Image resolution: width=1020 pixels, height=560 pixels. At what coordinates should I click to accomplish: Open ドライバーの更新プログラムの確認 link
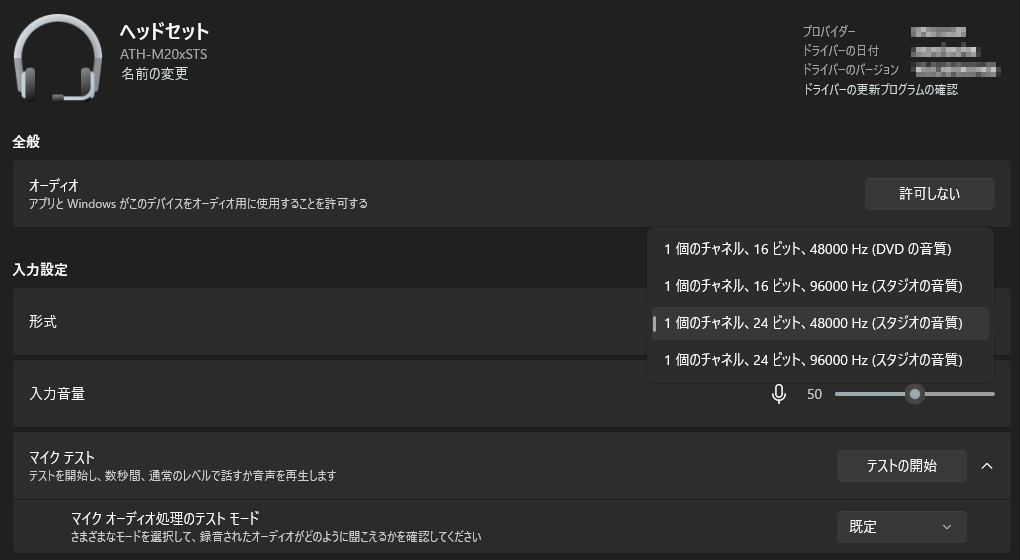pos(880,90)
